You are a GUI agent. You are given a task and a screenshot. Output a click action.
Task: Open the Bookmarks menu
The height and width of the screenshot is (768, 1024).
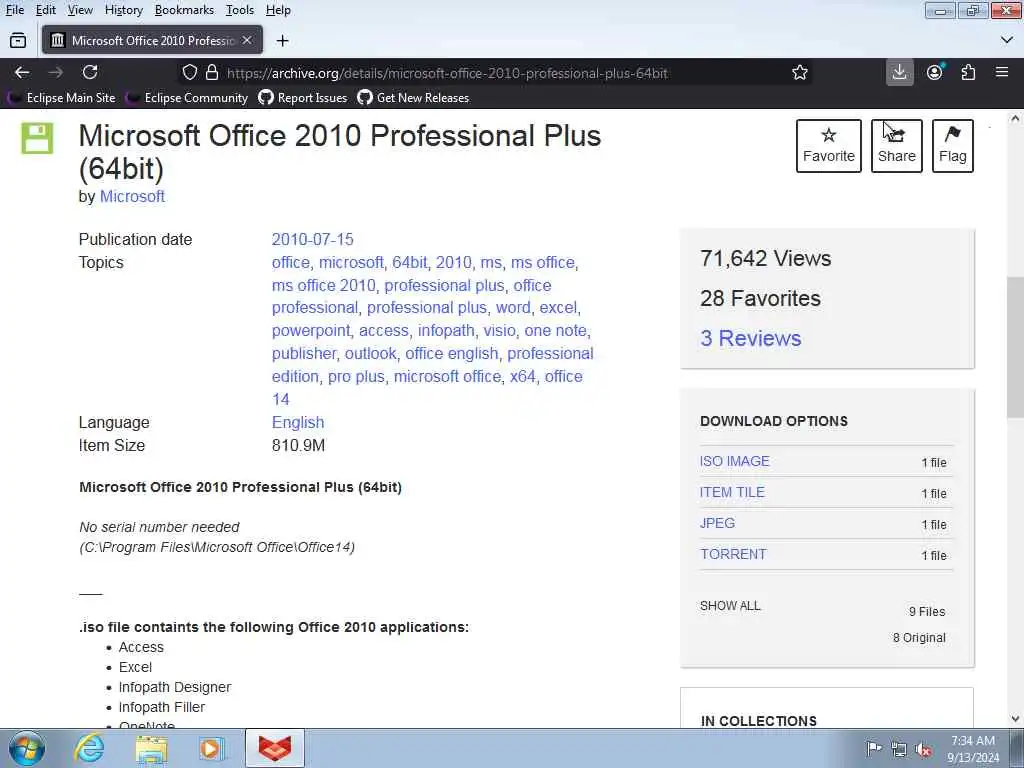coord(184,10)
